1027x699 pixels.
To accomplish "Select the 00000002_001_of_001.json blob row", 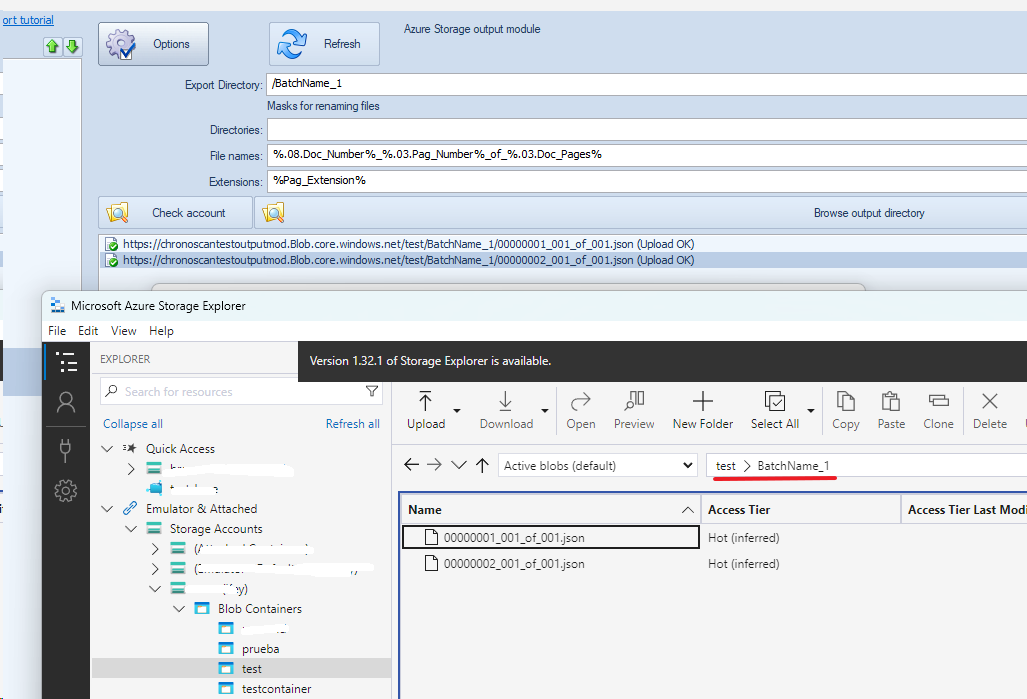I will (514, 564).
